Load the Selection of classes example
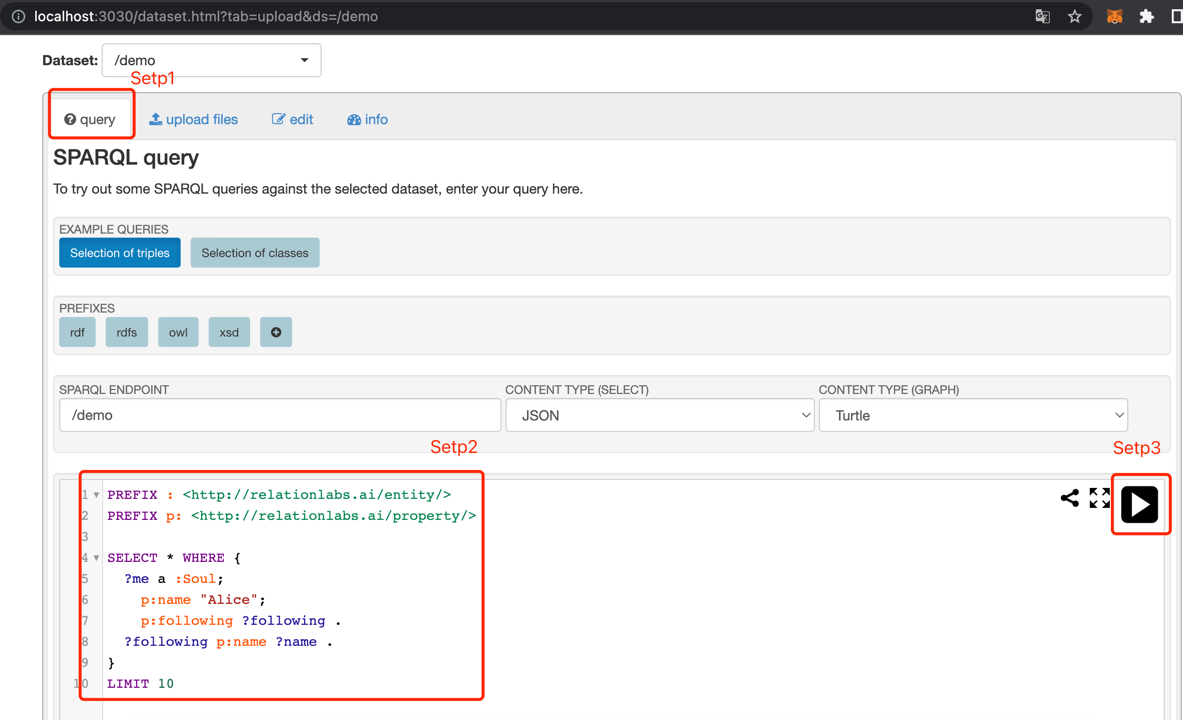 coord(255,253)
